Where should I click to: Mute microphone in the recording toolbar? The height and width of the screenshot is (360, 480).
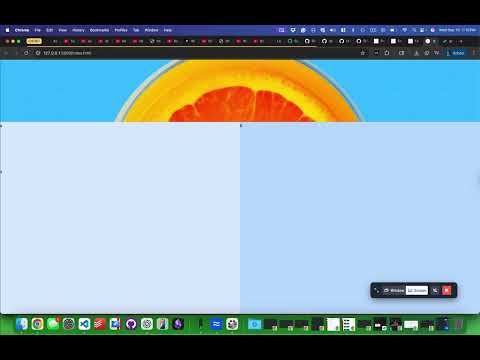click(x=435, y=290)
